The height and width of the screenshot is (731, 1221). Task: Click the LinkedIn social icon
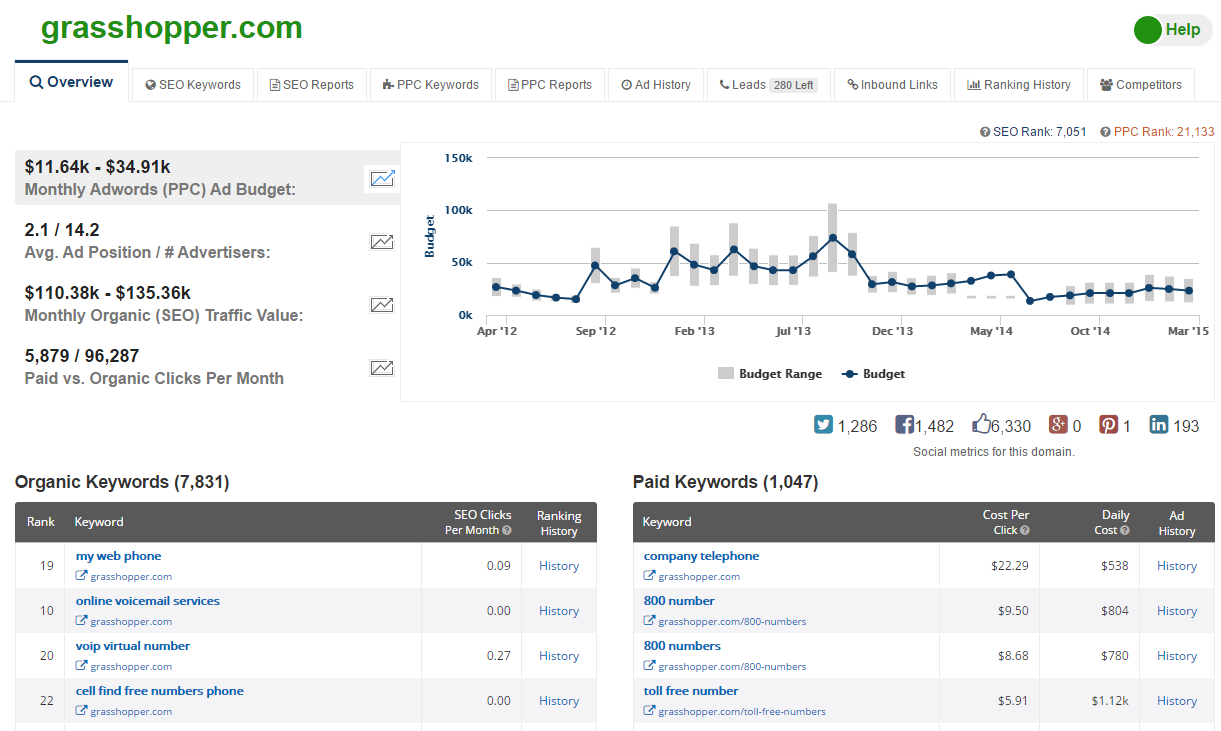pyautogui.click(x=1159, y=425)
